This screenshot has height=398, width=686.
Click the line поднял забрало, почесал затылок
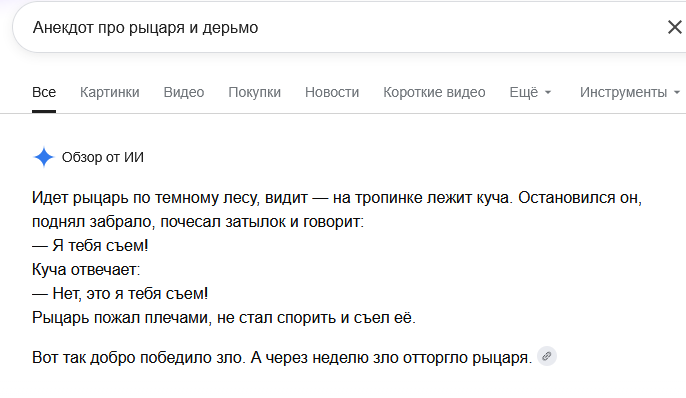click(x=198, y=222)
